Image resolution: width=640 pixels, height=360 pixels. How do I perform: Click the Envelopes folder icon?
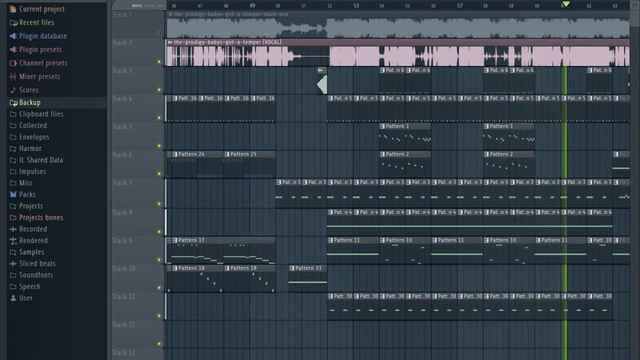(x=13, y=137)
